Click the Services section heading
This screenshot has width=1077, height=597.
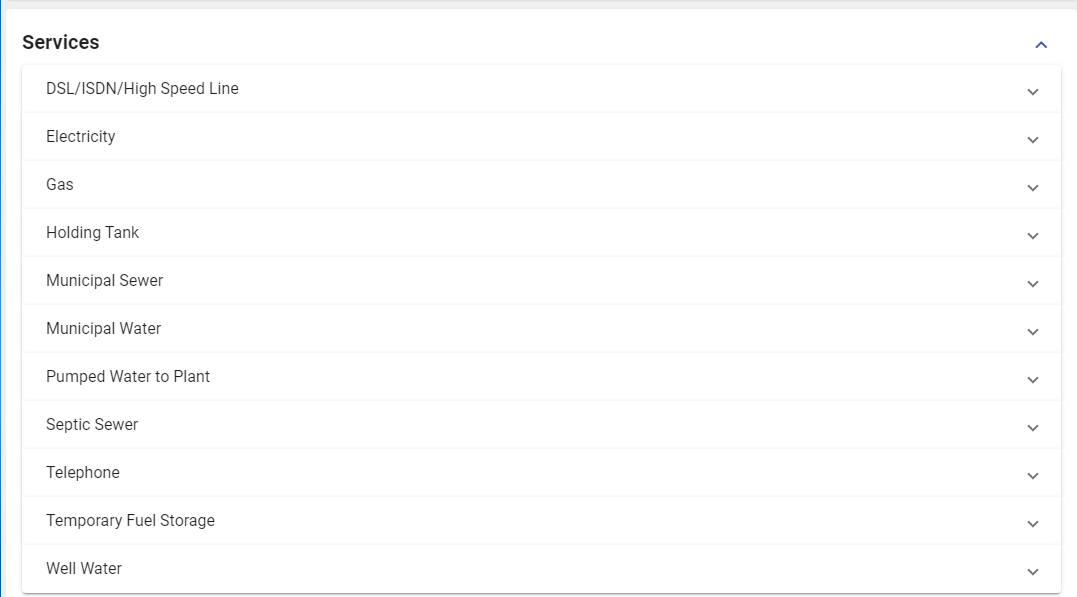pyautogui.click(x=61, y=43)
